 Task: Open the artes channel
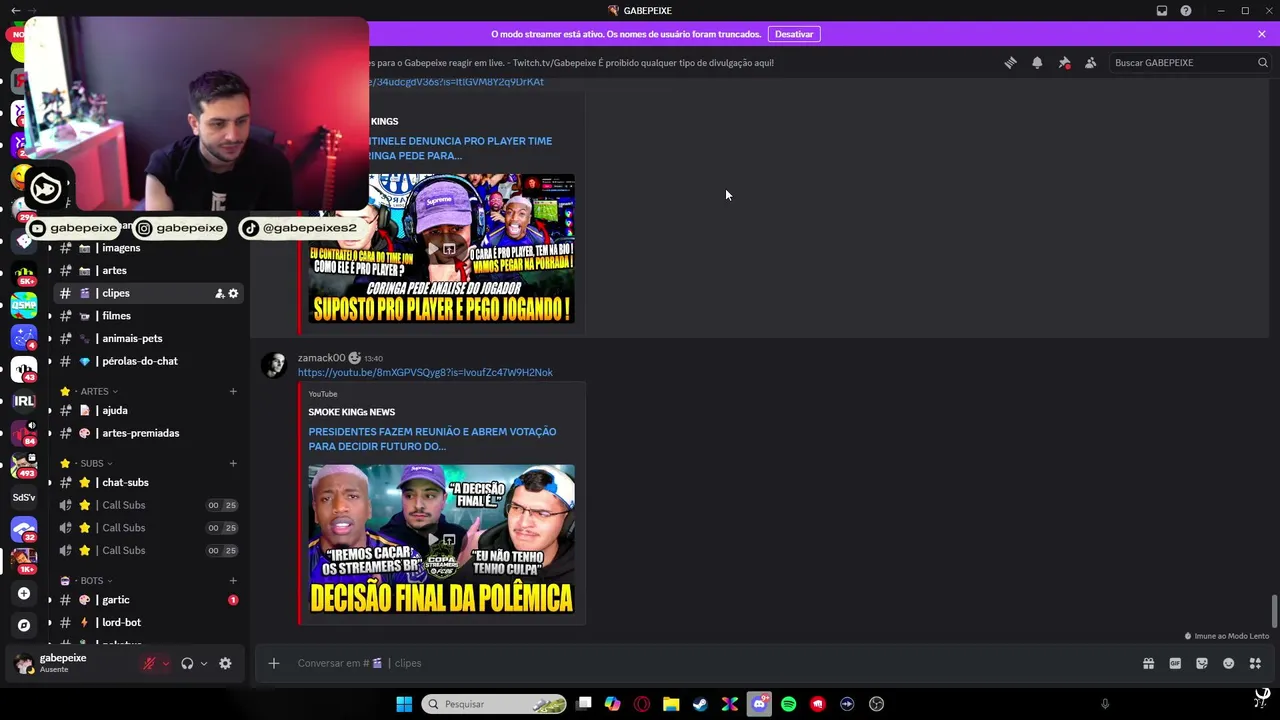pos(114,270)
